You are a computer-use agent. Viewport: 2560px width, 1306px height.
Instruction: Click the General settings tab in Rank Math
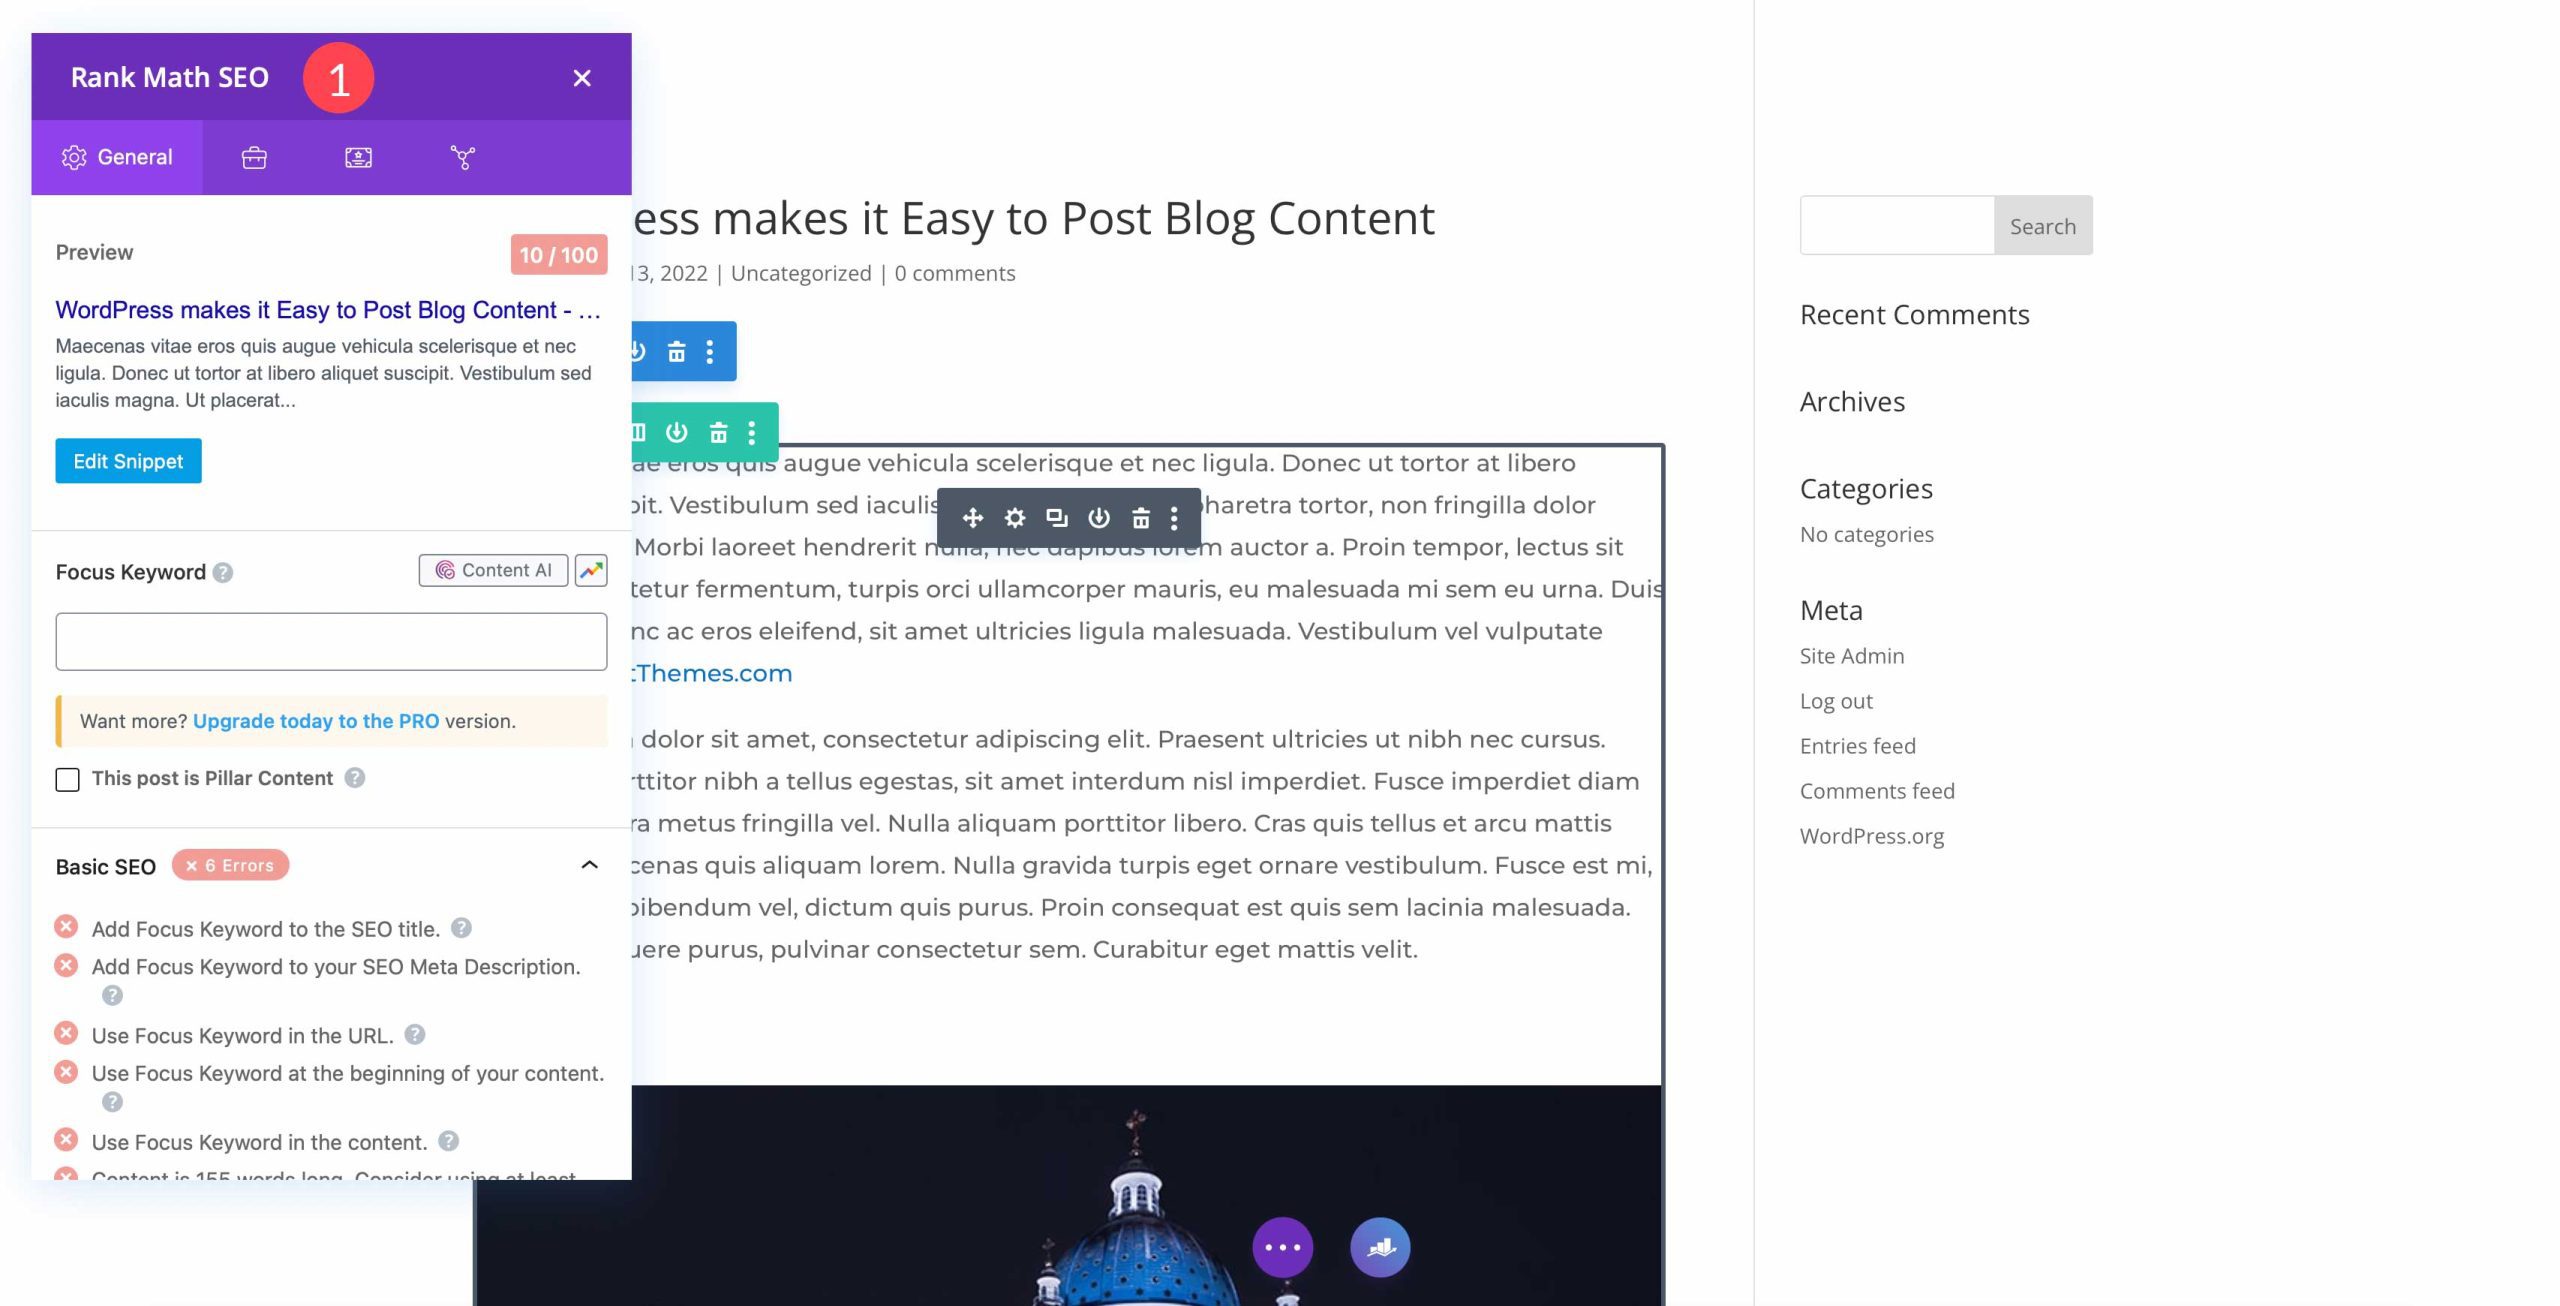115,155
